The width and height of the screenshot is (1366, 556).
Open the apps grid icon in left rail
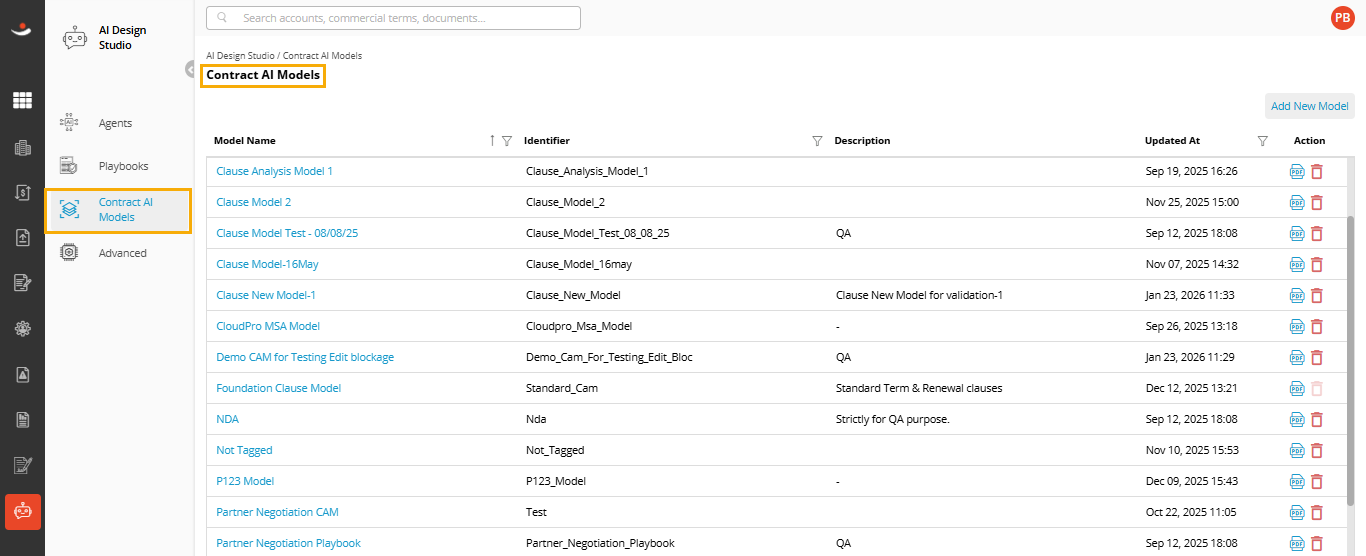coord(22,100)
